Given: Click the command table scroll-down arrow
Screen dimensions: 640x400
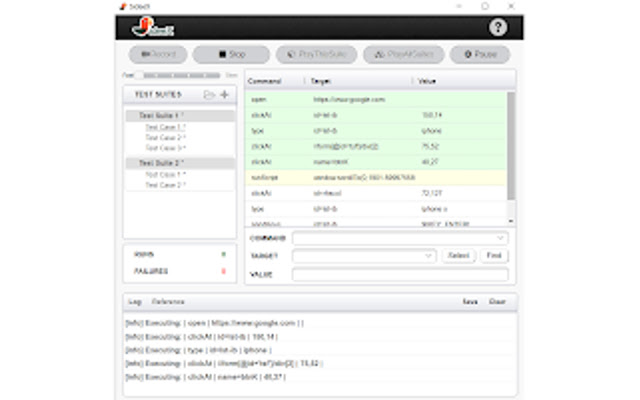Looking at the screenshot, I should [511, 221].
